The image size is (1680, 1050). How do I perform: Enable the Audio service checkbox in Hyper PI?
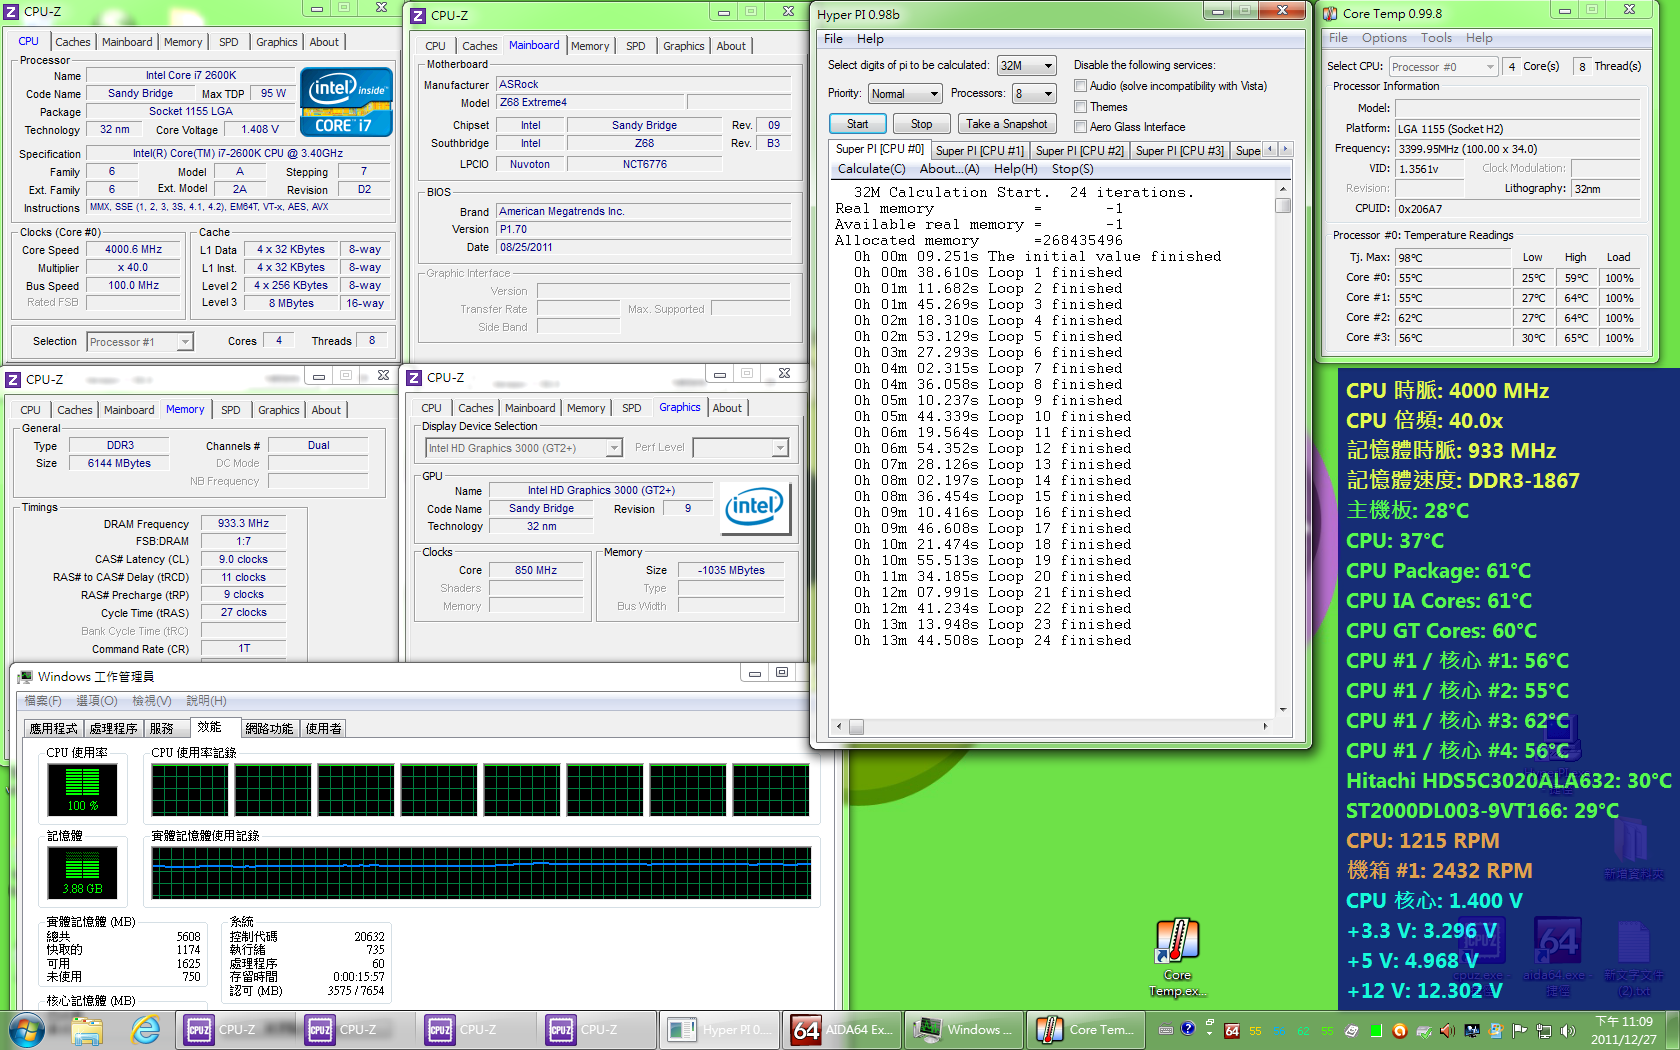click(1080, 86)
